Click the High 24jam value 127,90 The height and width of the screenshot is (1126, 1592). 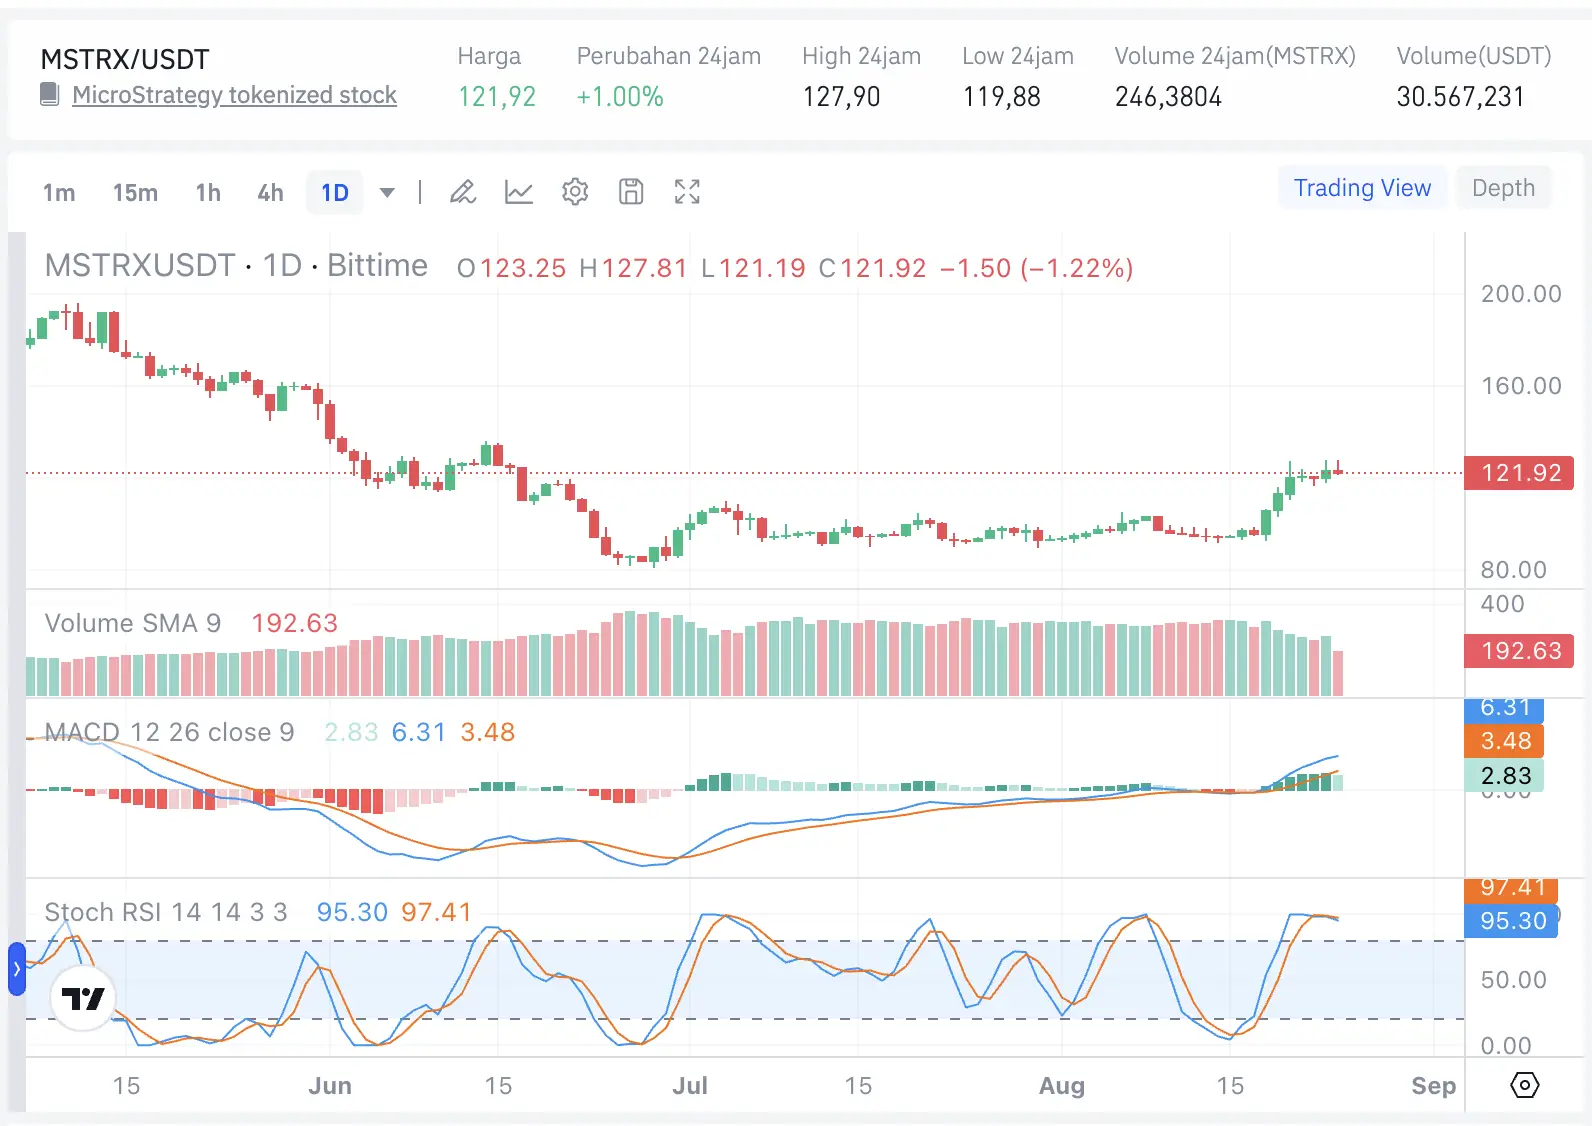(x=842, y=97)
